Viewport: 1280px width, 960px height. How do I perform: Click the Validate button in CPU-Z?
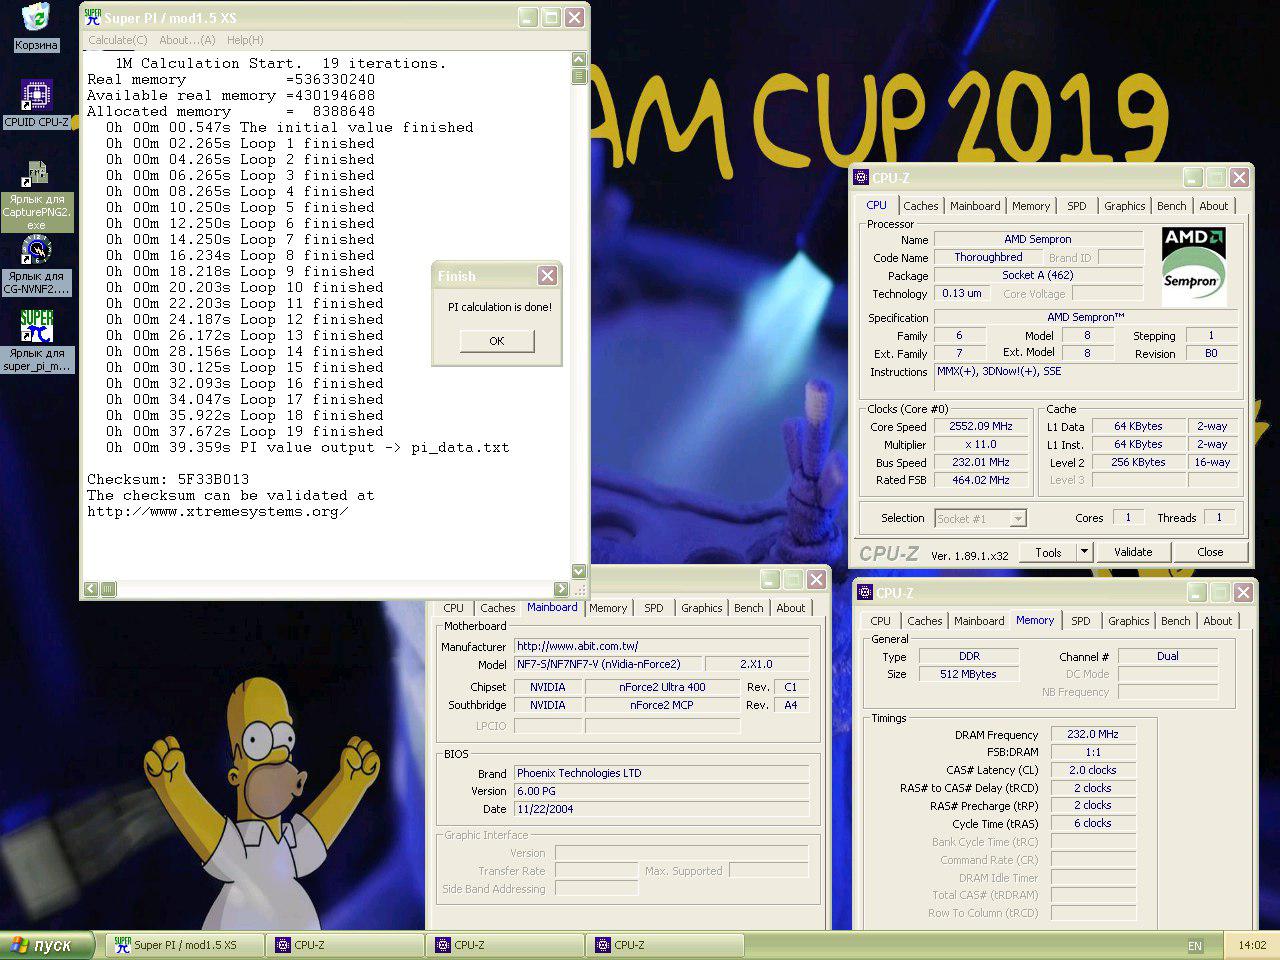[x=1133, y=552]
